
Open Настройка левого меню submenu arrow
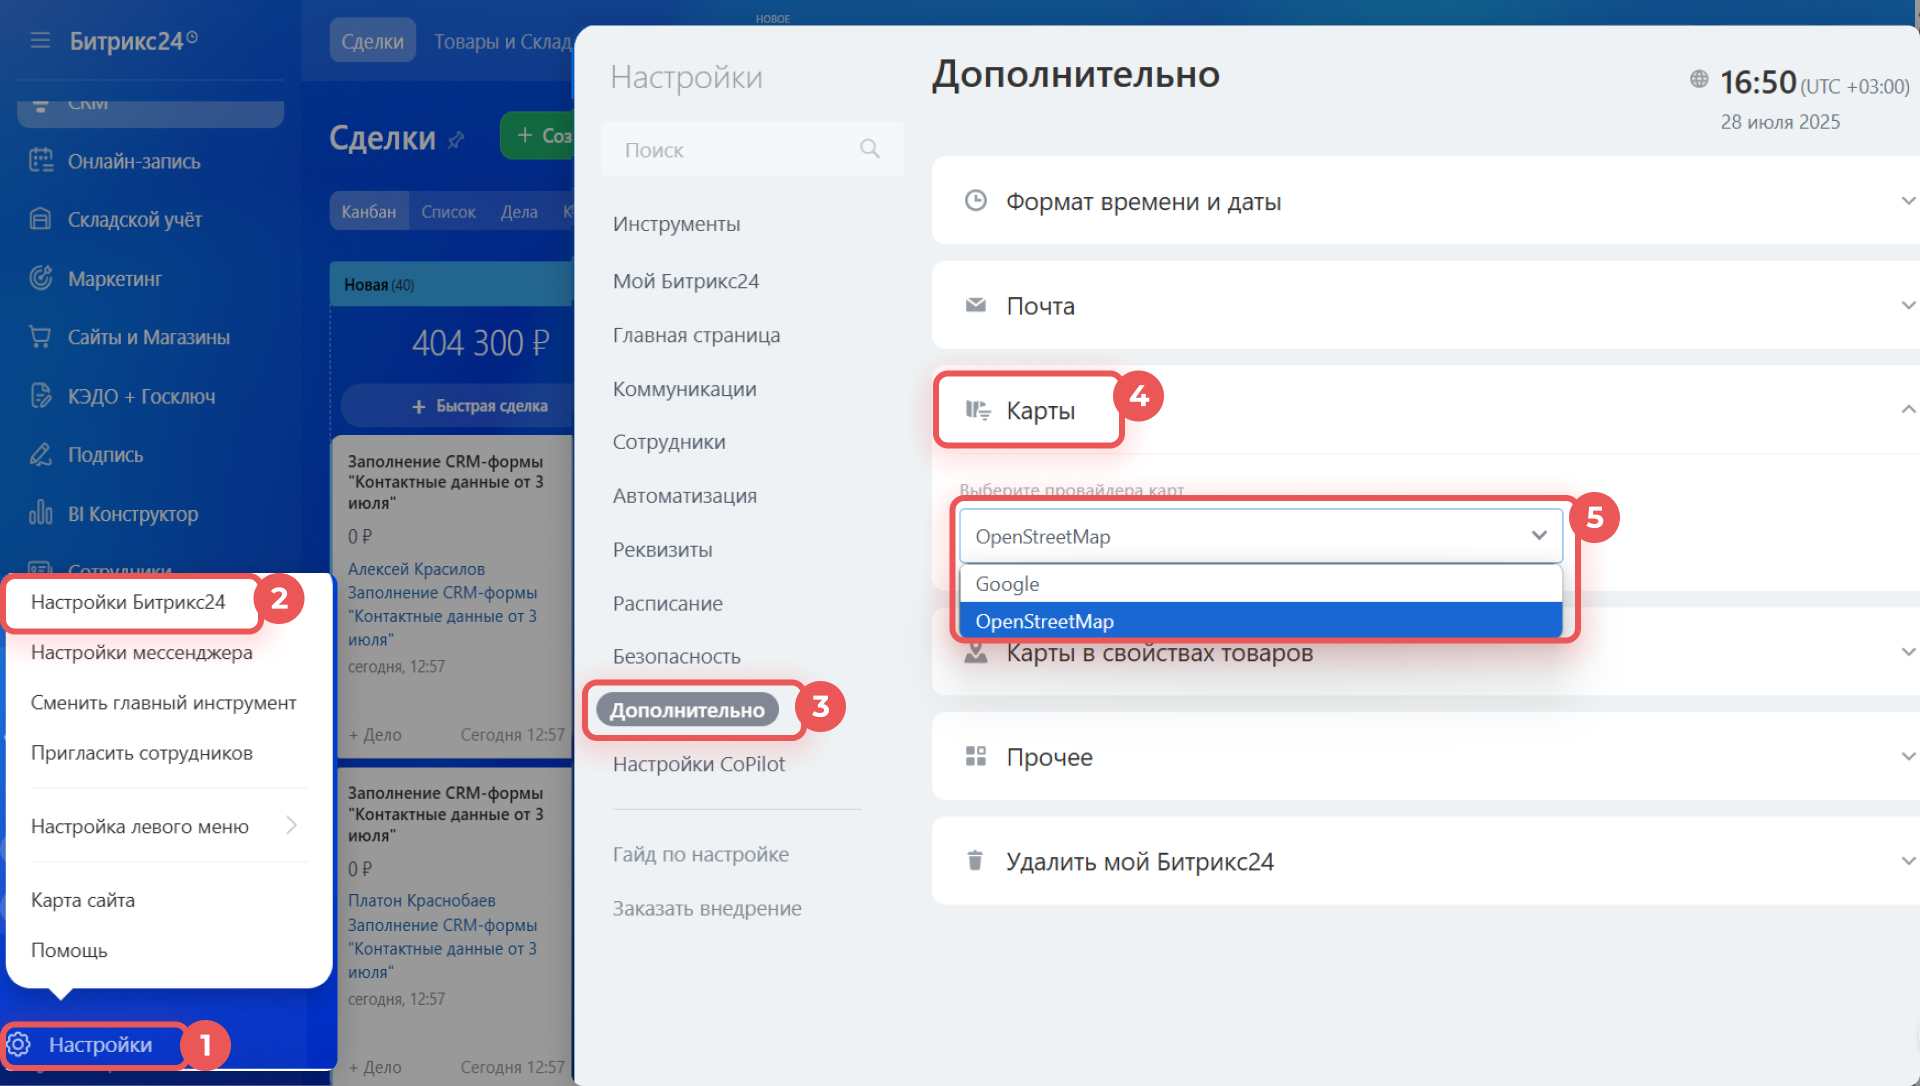tap(291, 825)
